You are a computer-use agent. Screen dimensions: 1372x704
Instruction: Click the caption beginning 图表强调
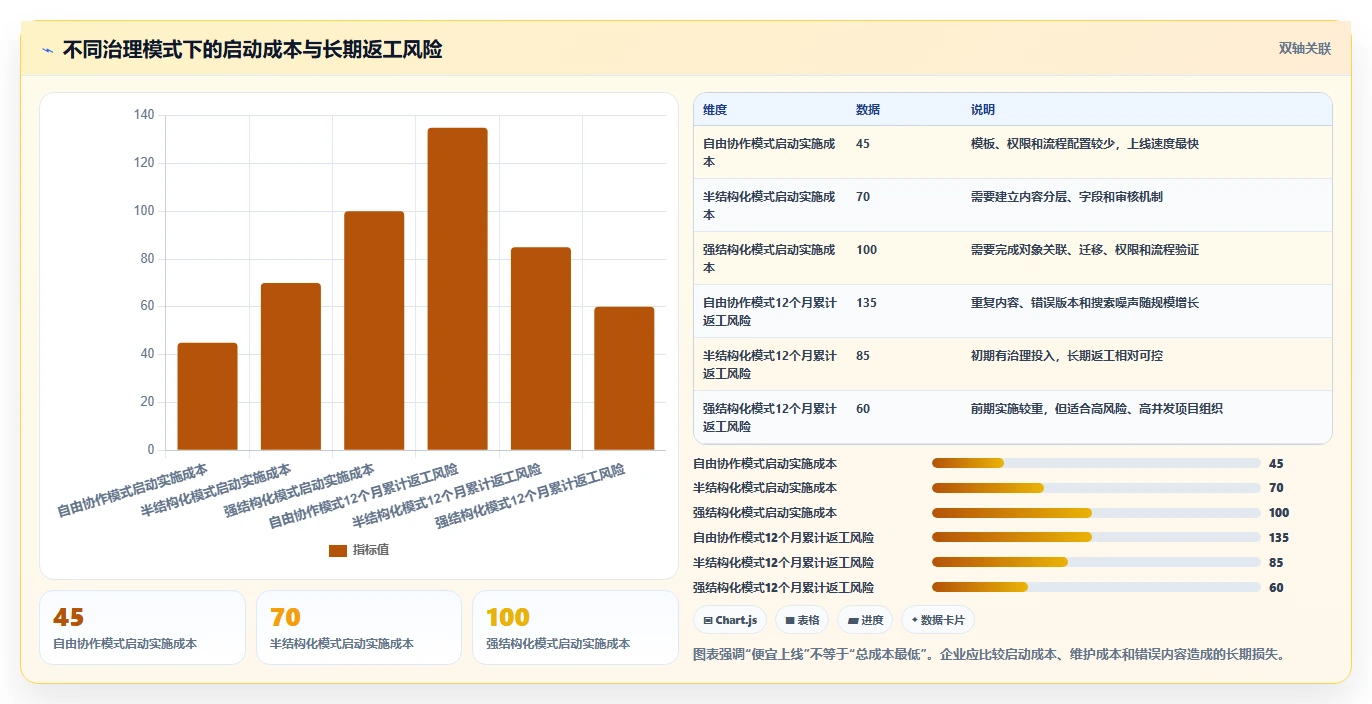988,654
